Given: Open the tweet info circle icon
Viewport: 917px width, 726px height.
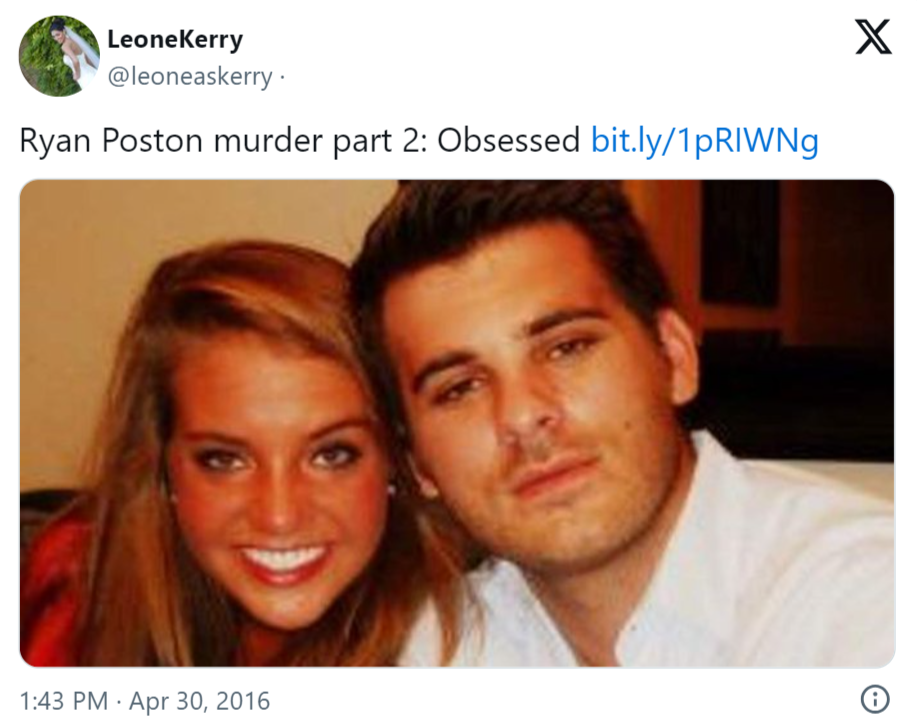Looking at the screenshot, I should tap(875, 698).
